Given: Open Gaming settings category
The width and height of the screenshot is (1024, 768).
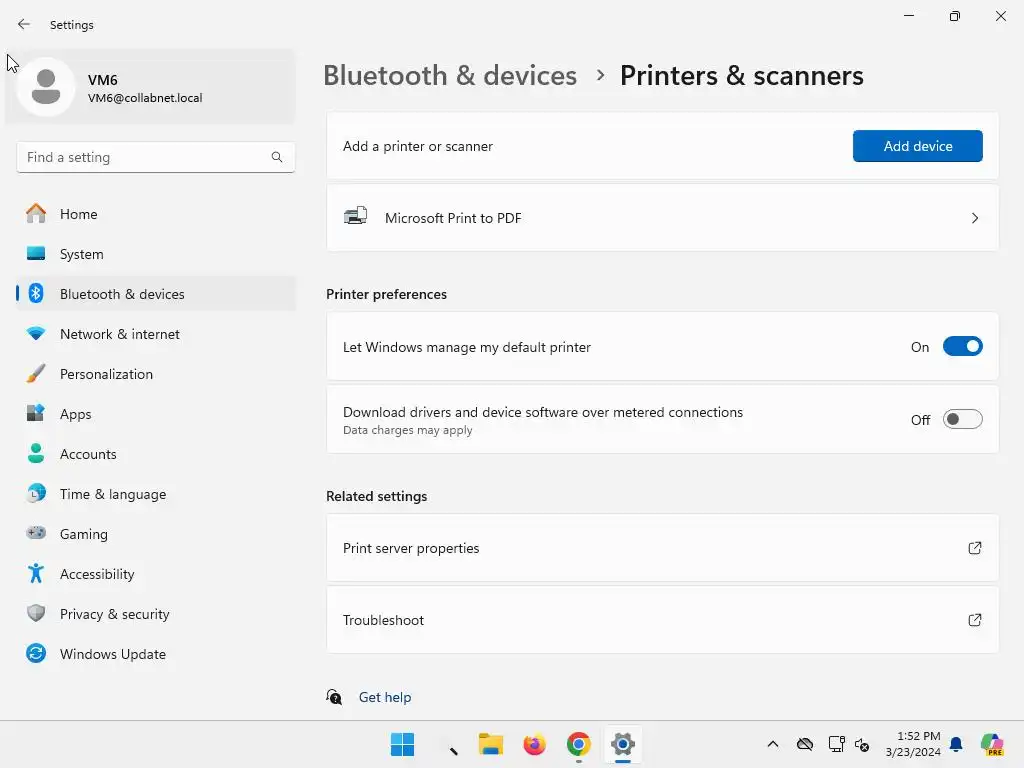Looking at the screenshot, I should (156, 533).
